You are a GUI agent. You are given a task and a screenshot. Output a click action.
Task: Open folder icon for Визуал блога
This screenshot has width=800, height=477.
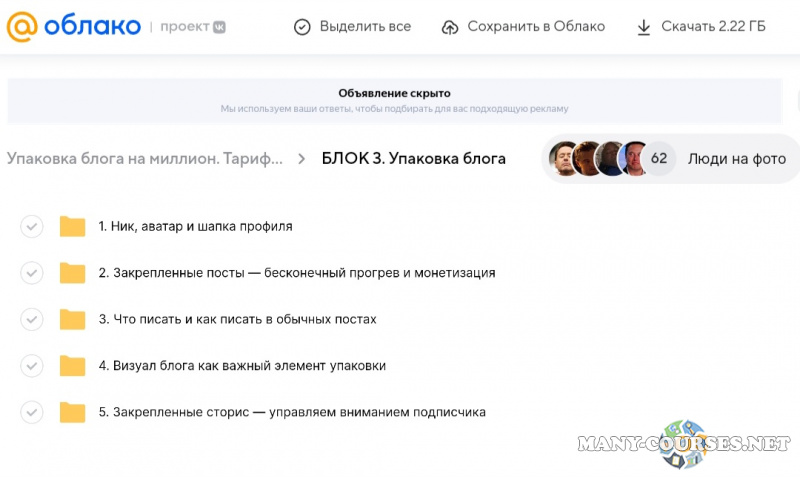[x=72, y=366]
